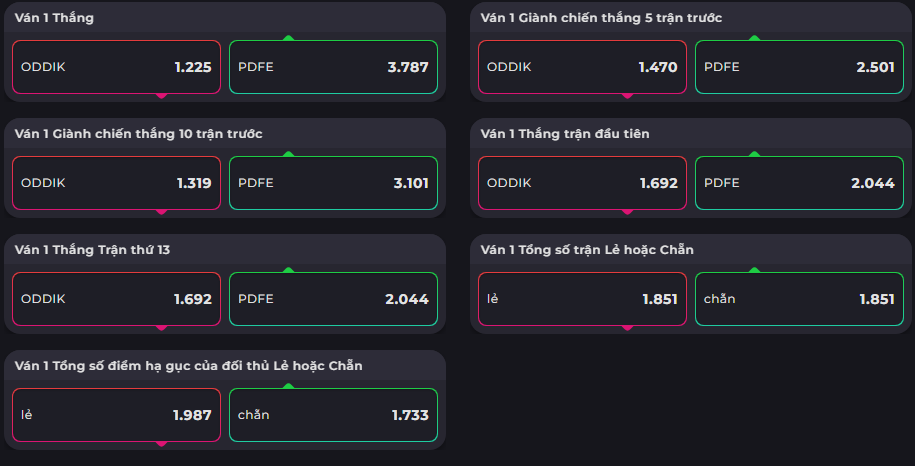
Task: Select PDFE 2.044 in Thắng Trận thứ 13
Action: (x=333, y=299)
